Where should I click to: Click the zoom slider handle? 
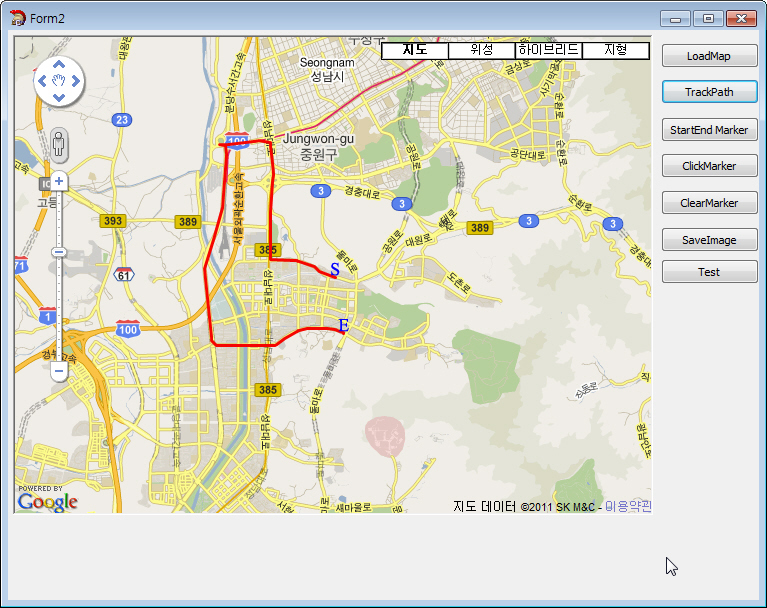58,252
